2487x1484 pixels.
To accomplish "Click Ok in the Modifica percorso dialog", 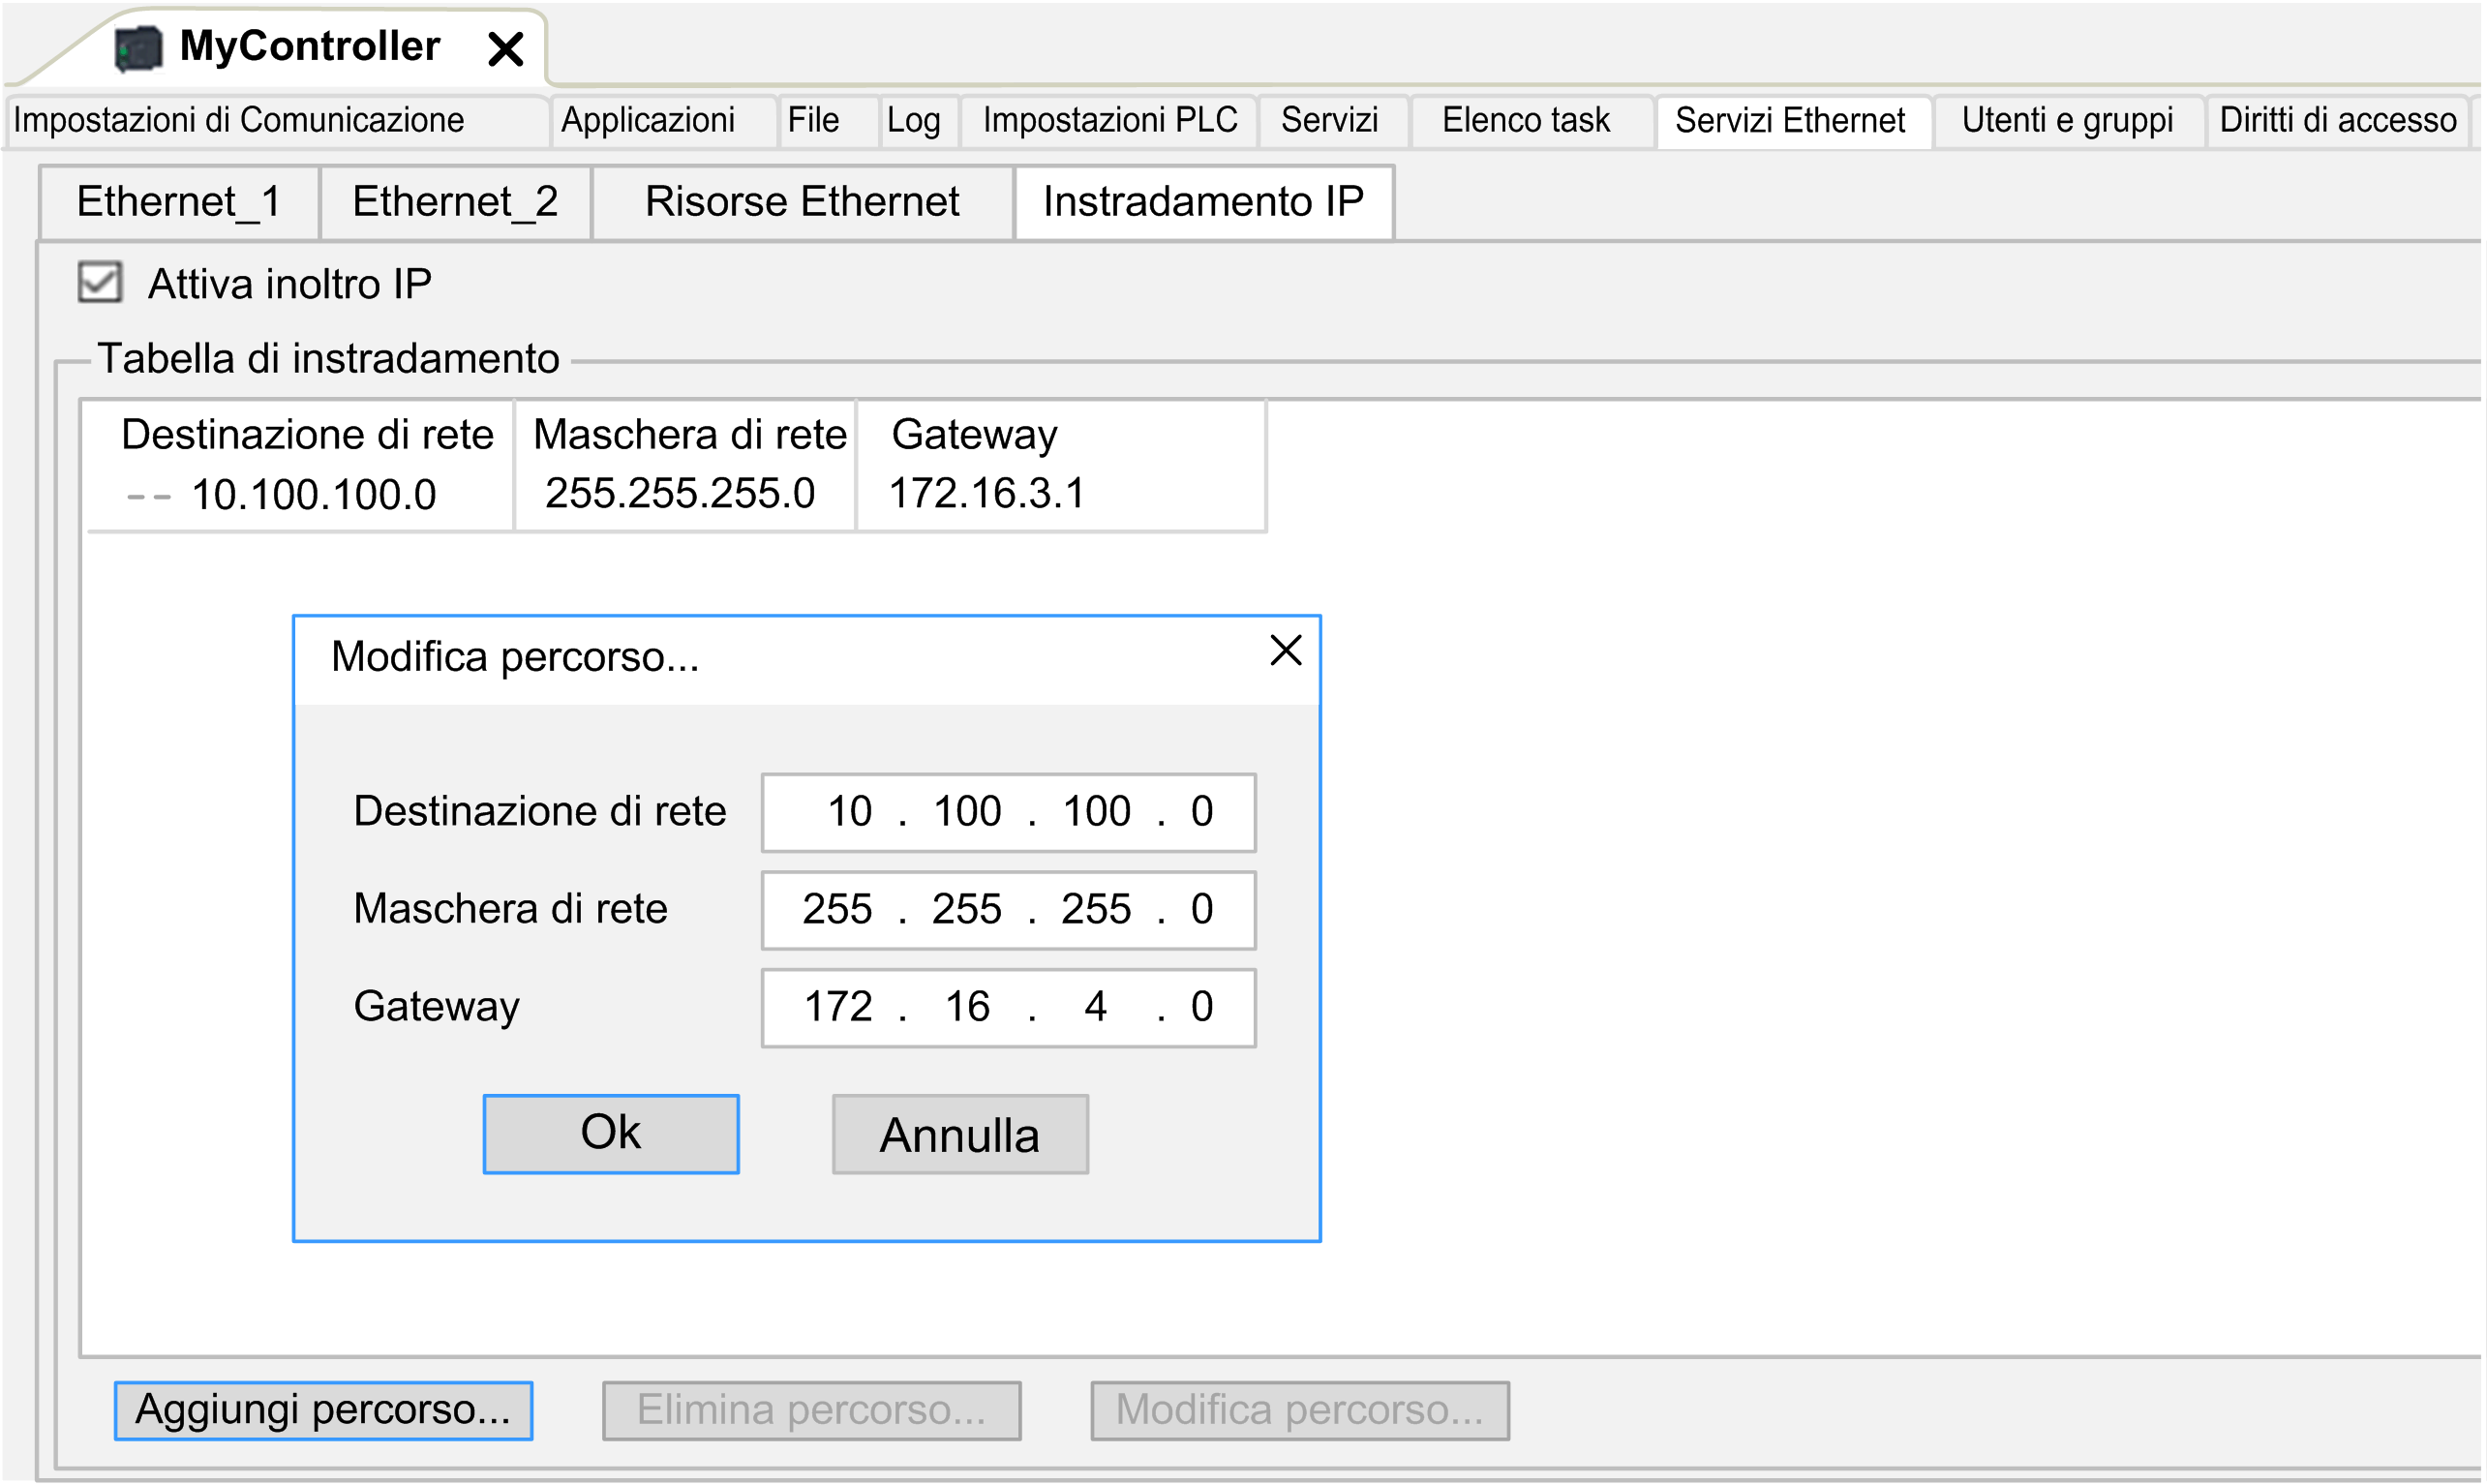I will coord(610,1133).
